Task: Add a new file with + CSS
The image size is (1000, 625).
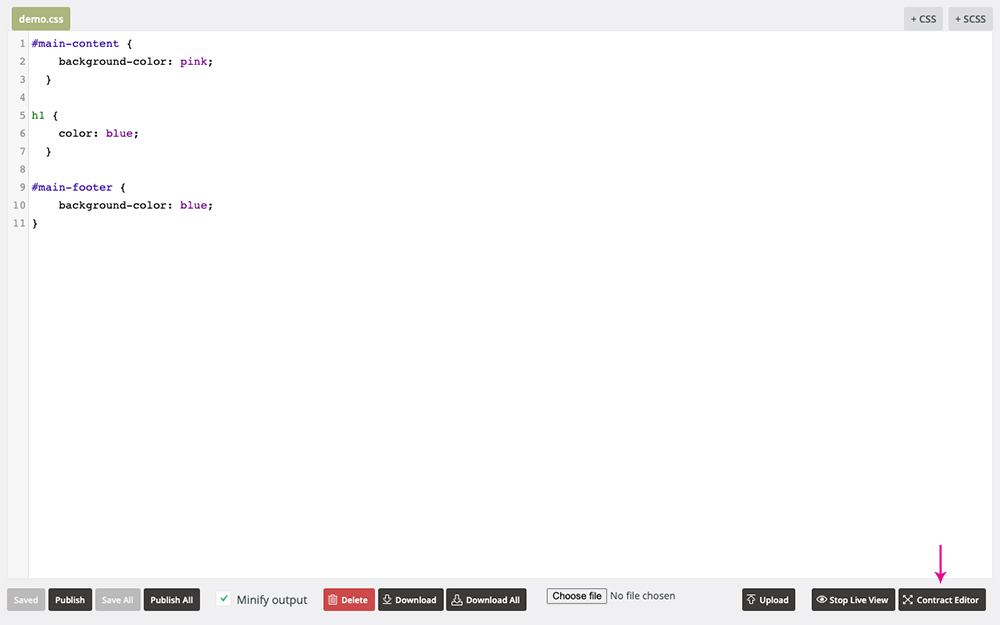Action: coord(923,18)
